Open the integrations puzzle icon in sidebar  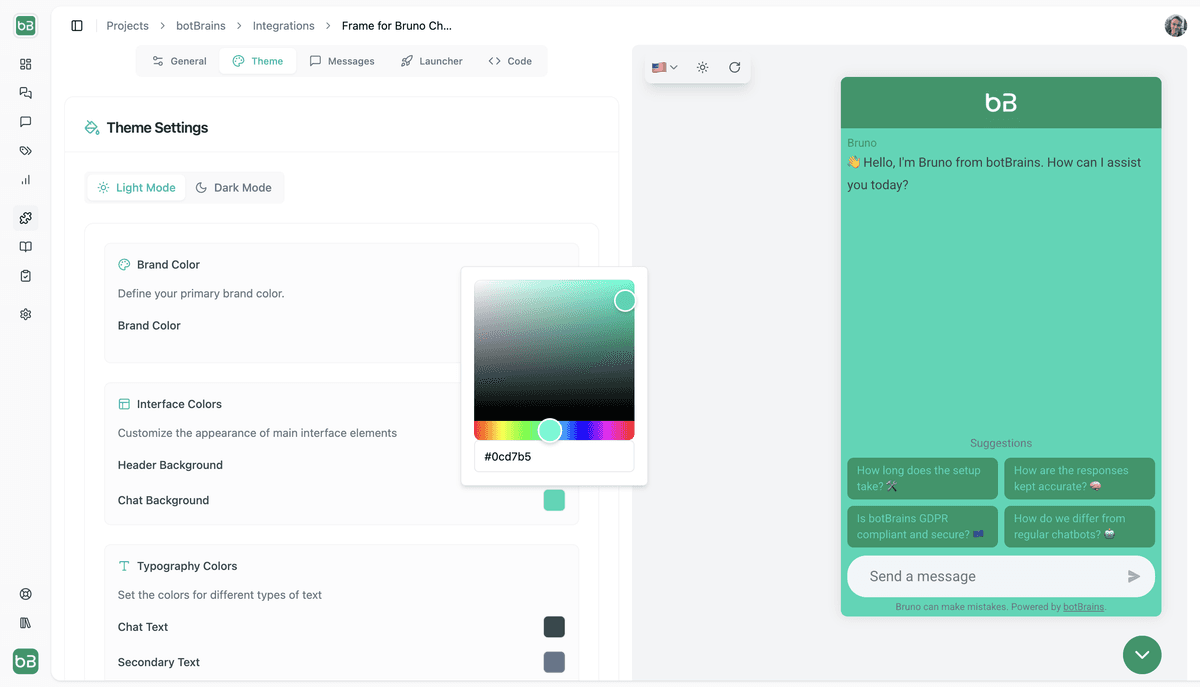[x=26, y=218]
